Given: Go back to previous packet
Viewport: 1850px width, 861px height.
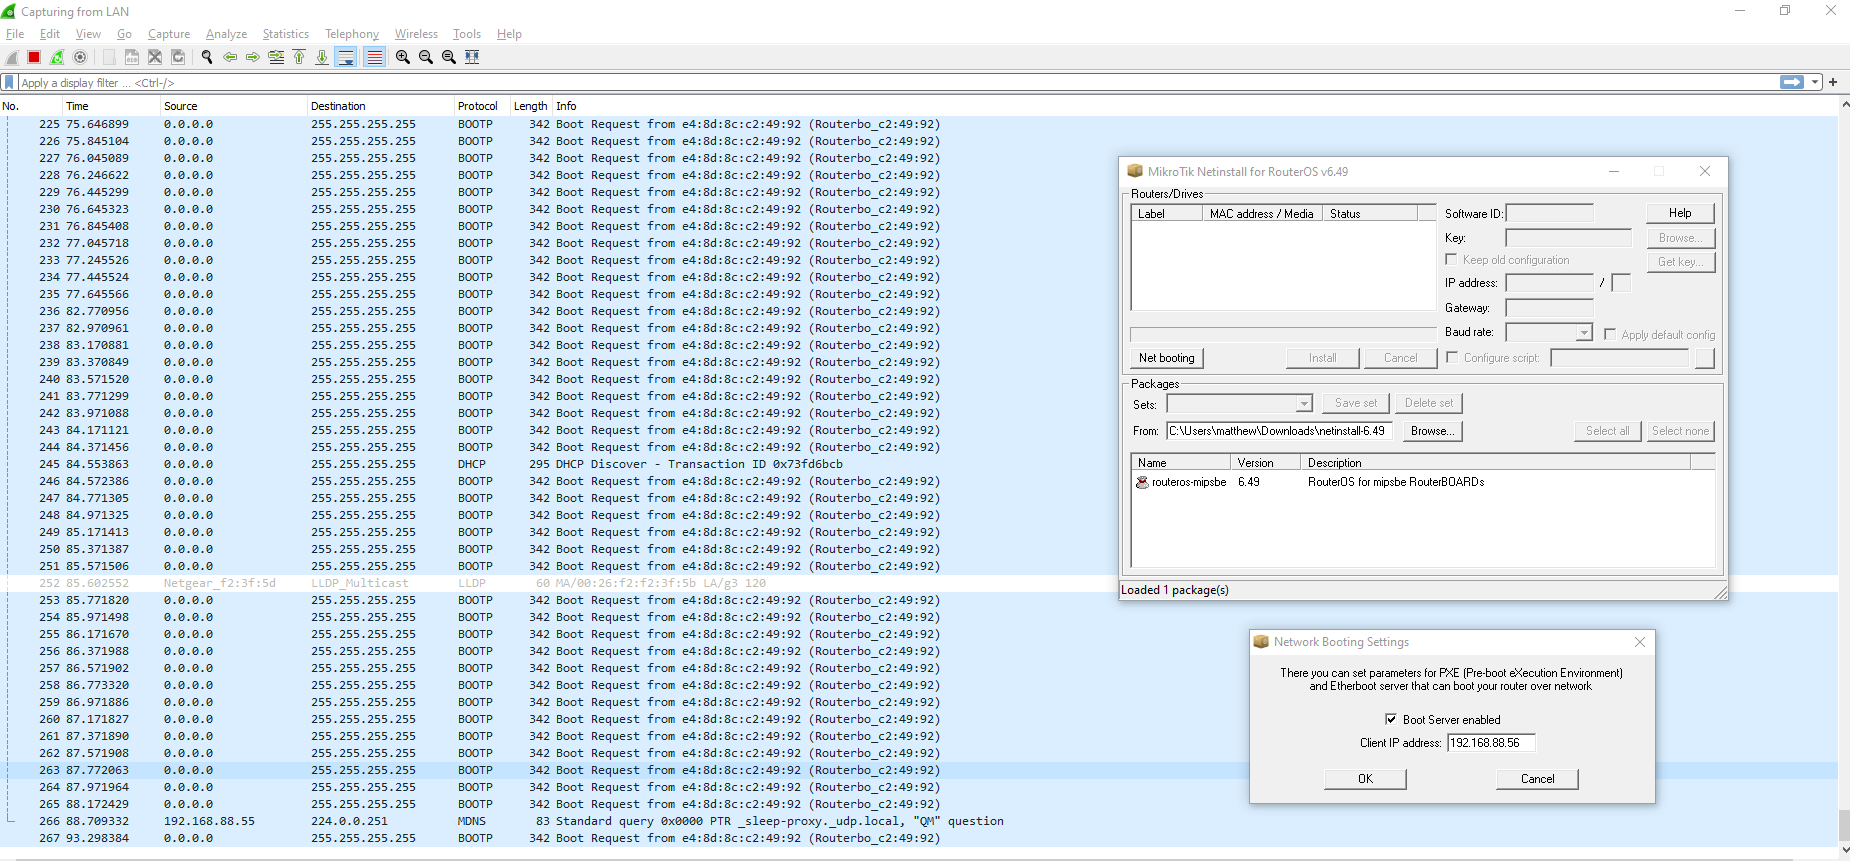Looking at the screenshot, I should click(230, 57).
